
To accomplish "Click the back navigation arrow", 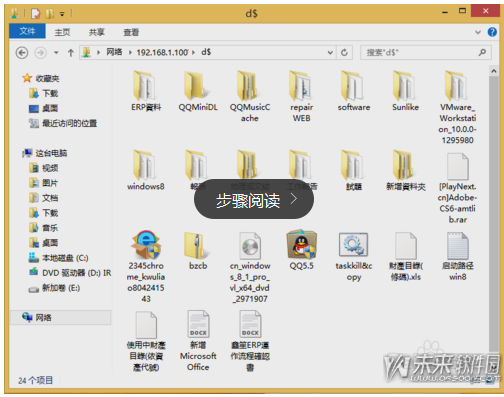I will tap(22, 53).
